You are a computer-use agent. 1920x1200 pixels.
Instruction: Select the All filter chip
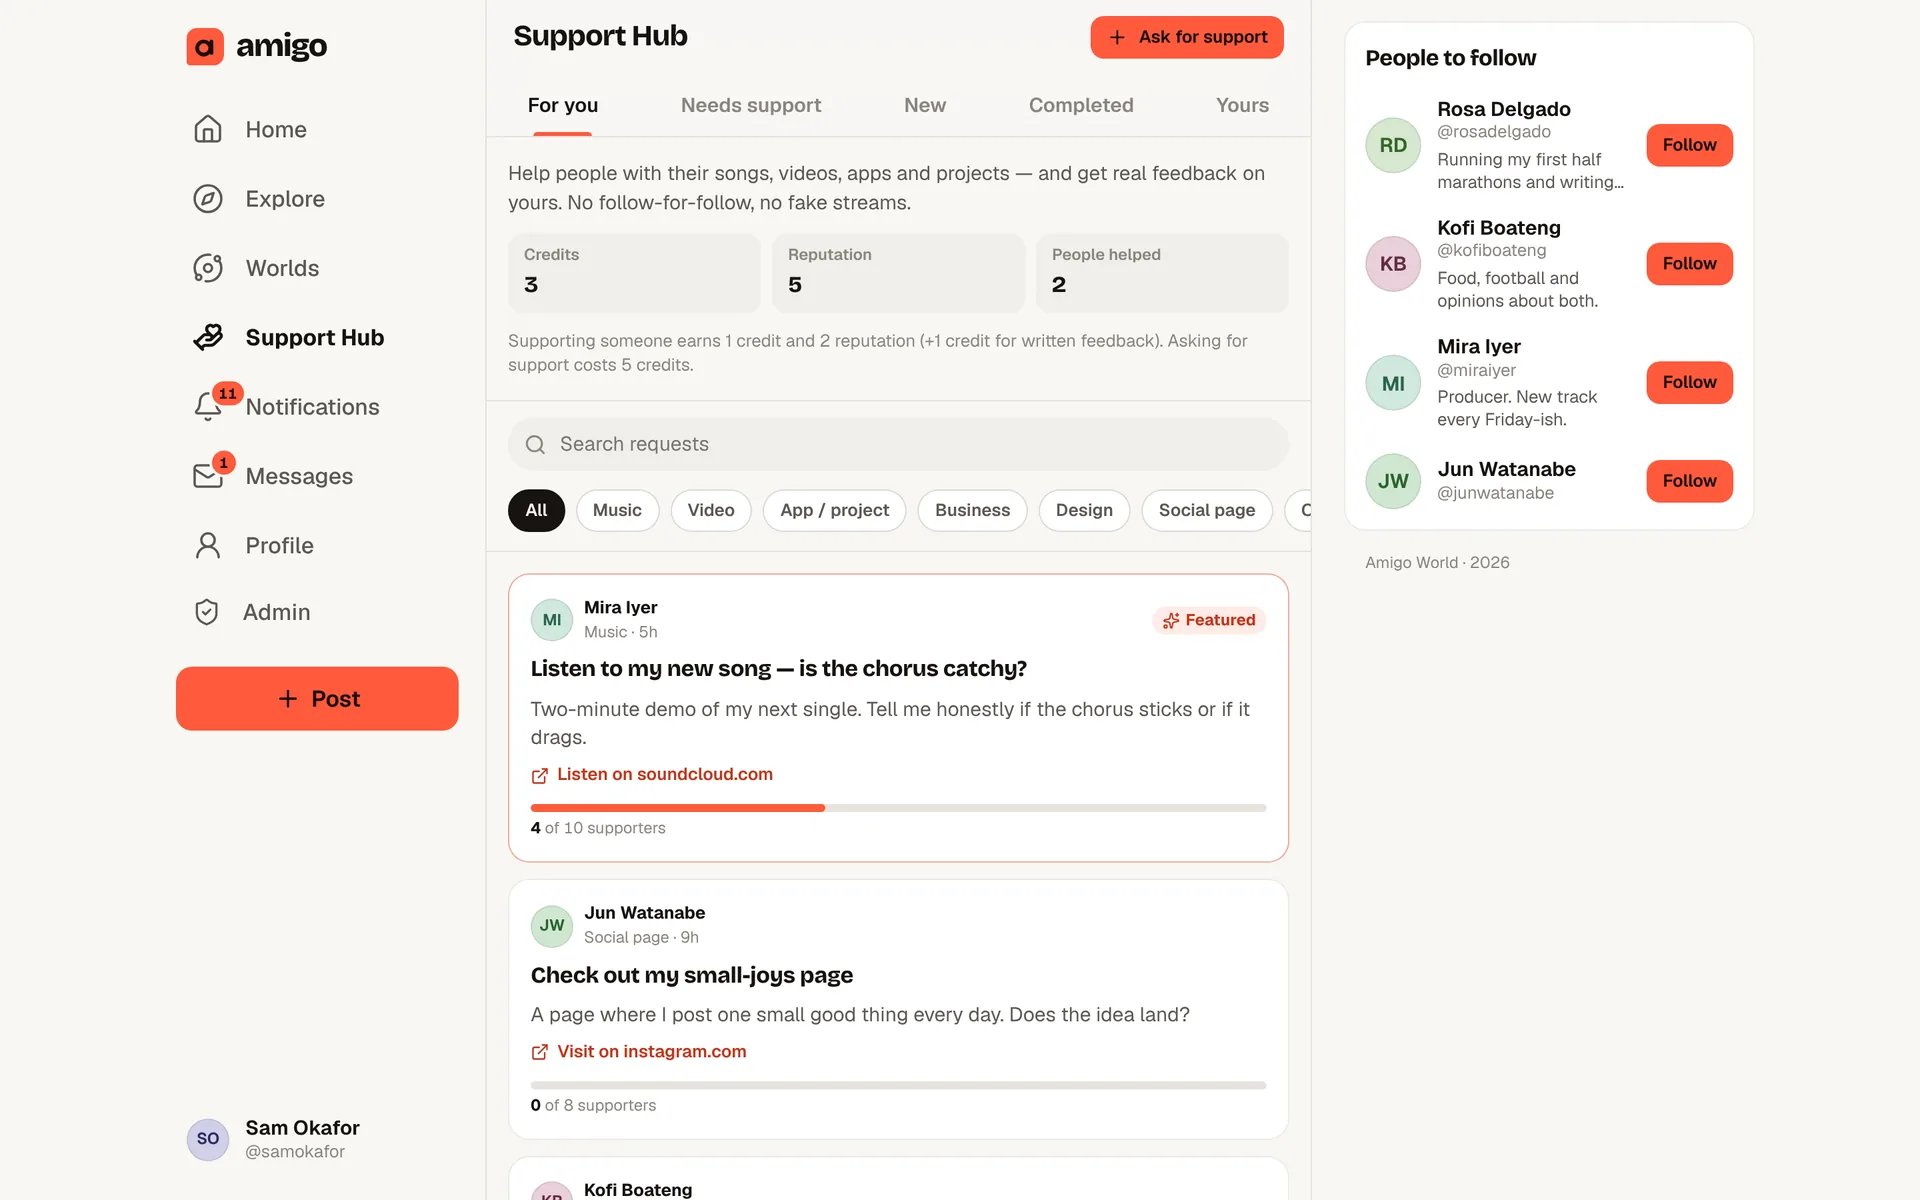[536, 510]
